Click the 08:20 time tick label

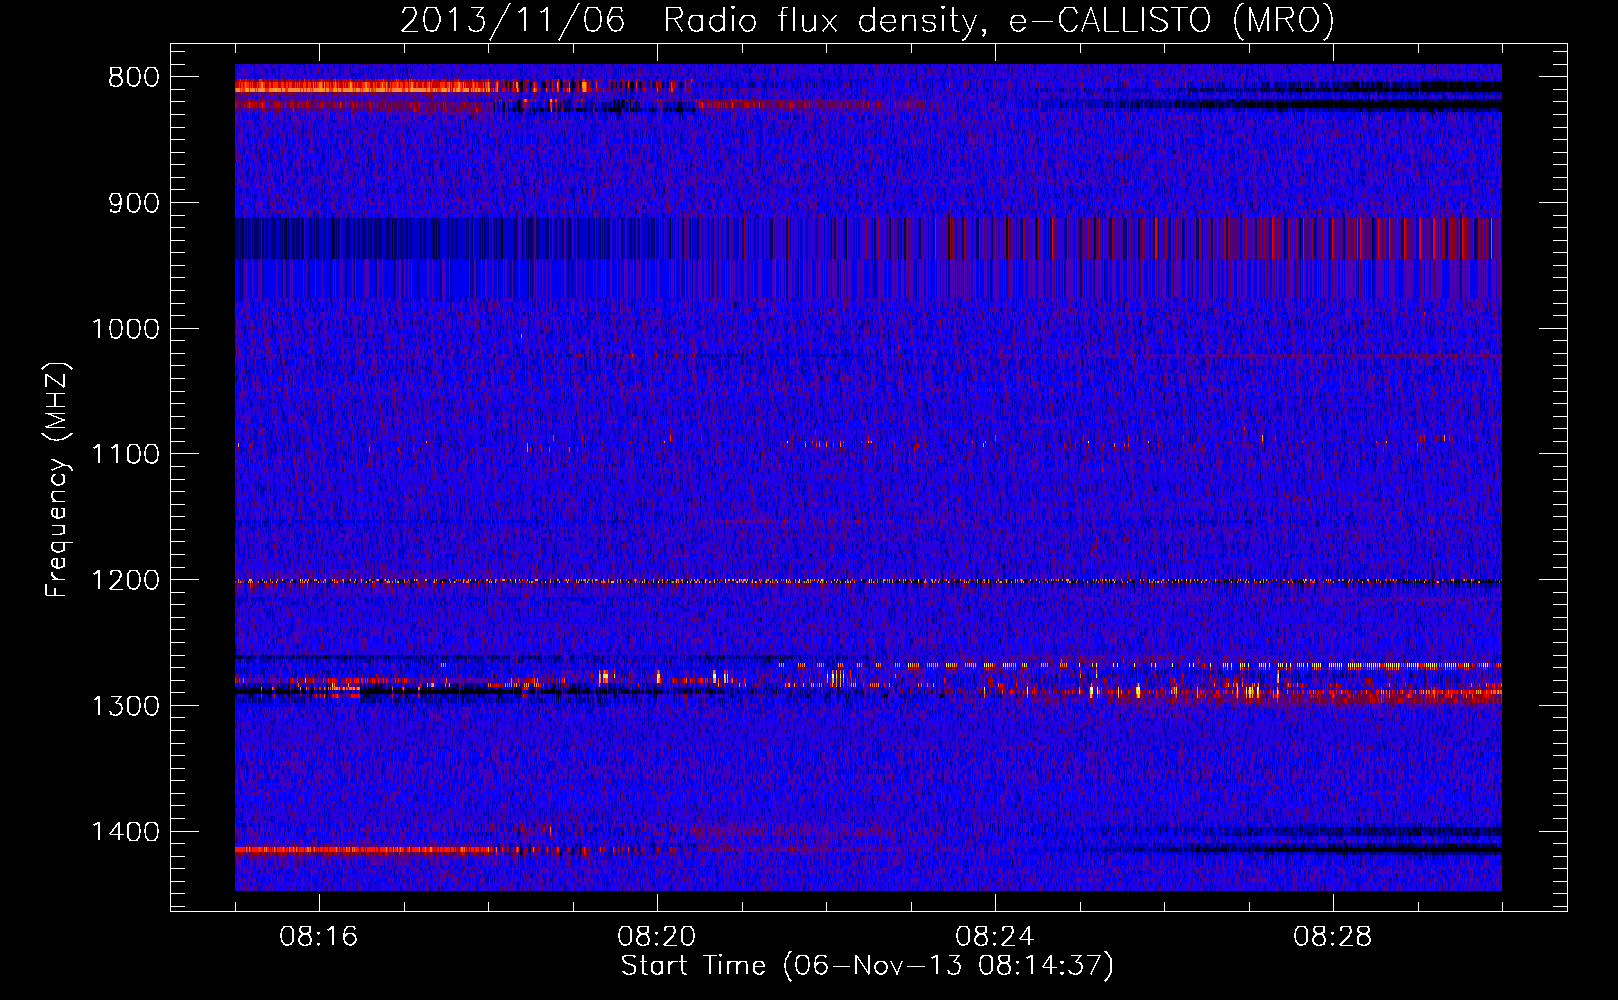[x=657, y=937]
